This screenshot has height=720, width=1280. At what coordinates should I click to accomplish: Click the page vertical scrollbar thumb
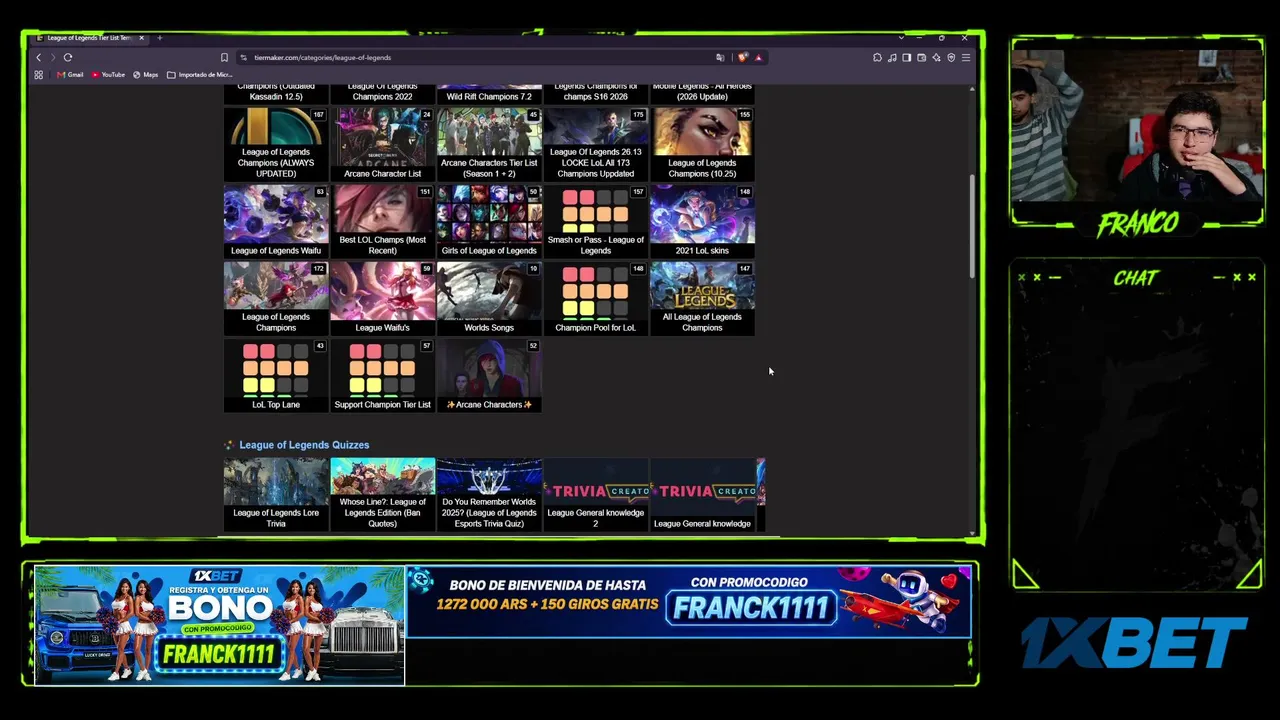click(972, 227)
